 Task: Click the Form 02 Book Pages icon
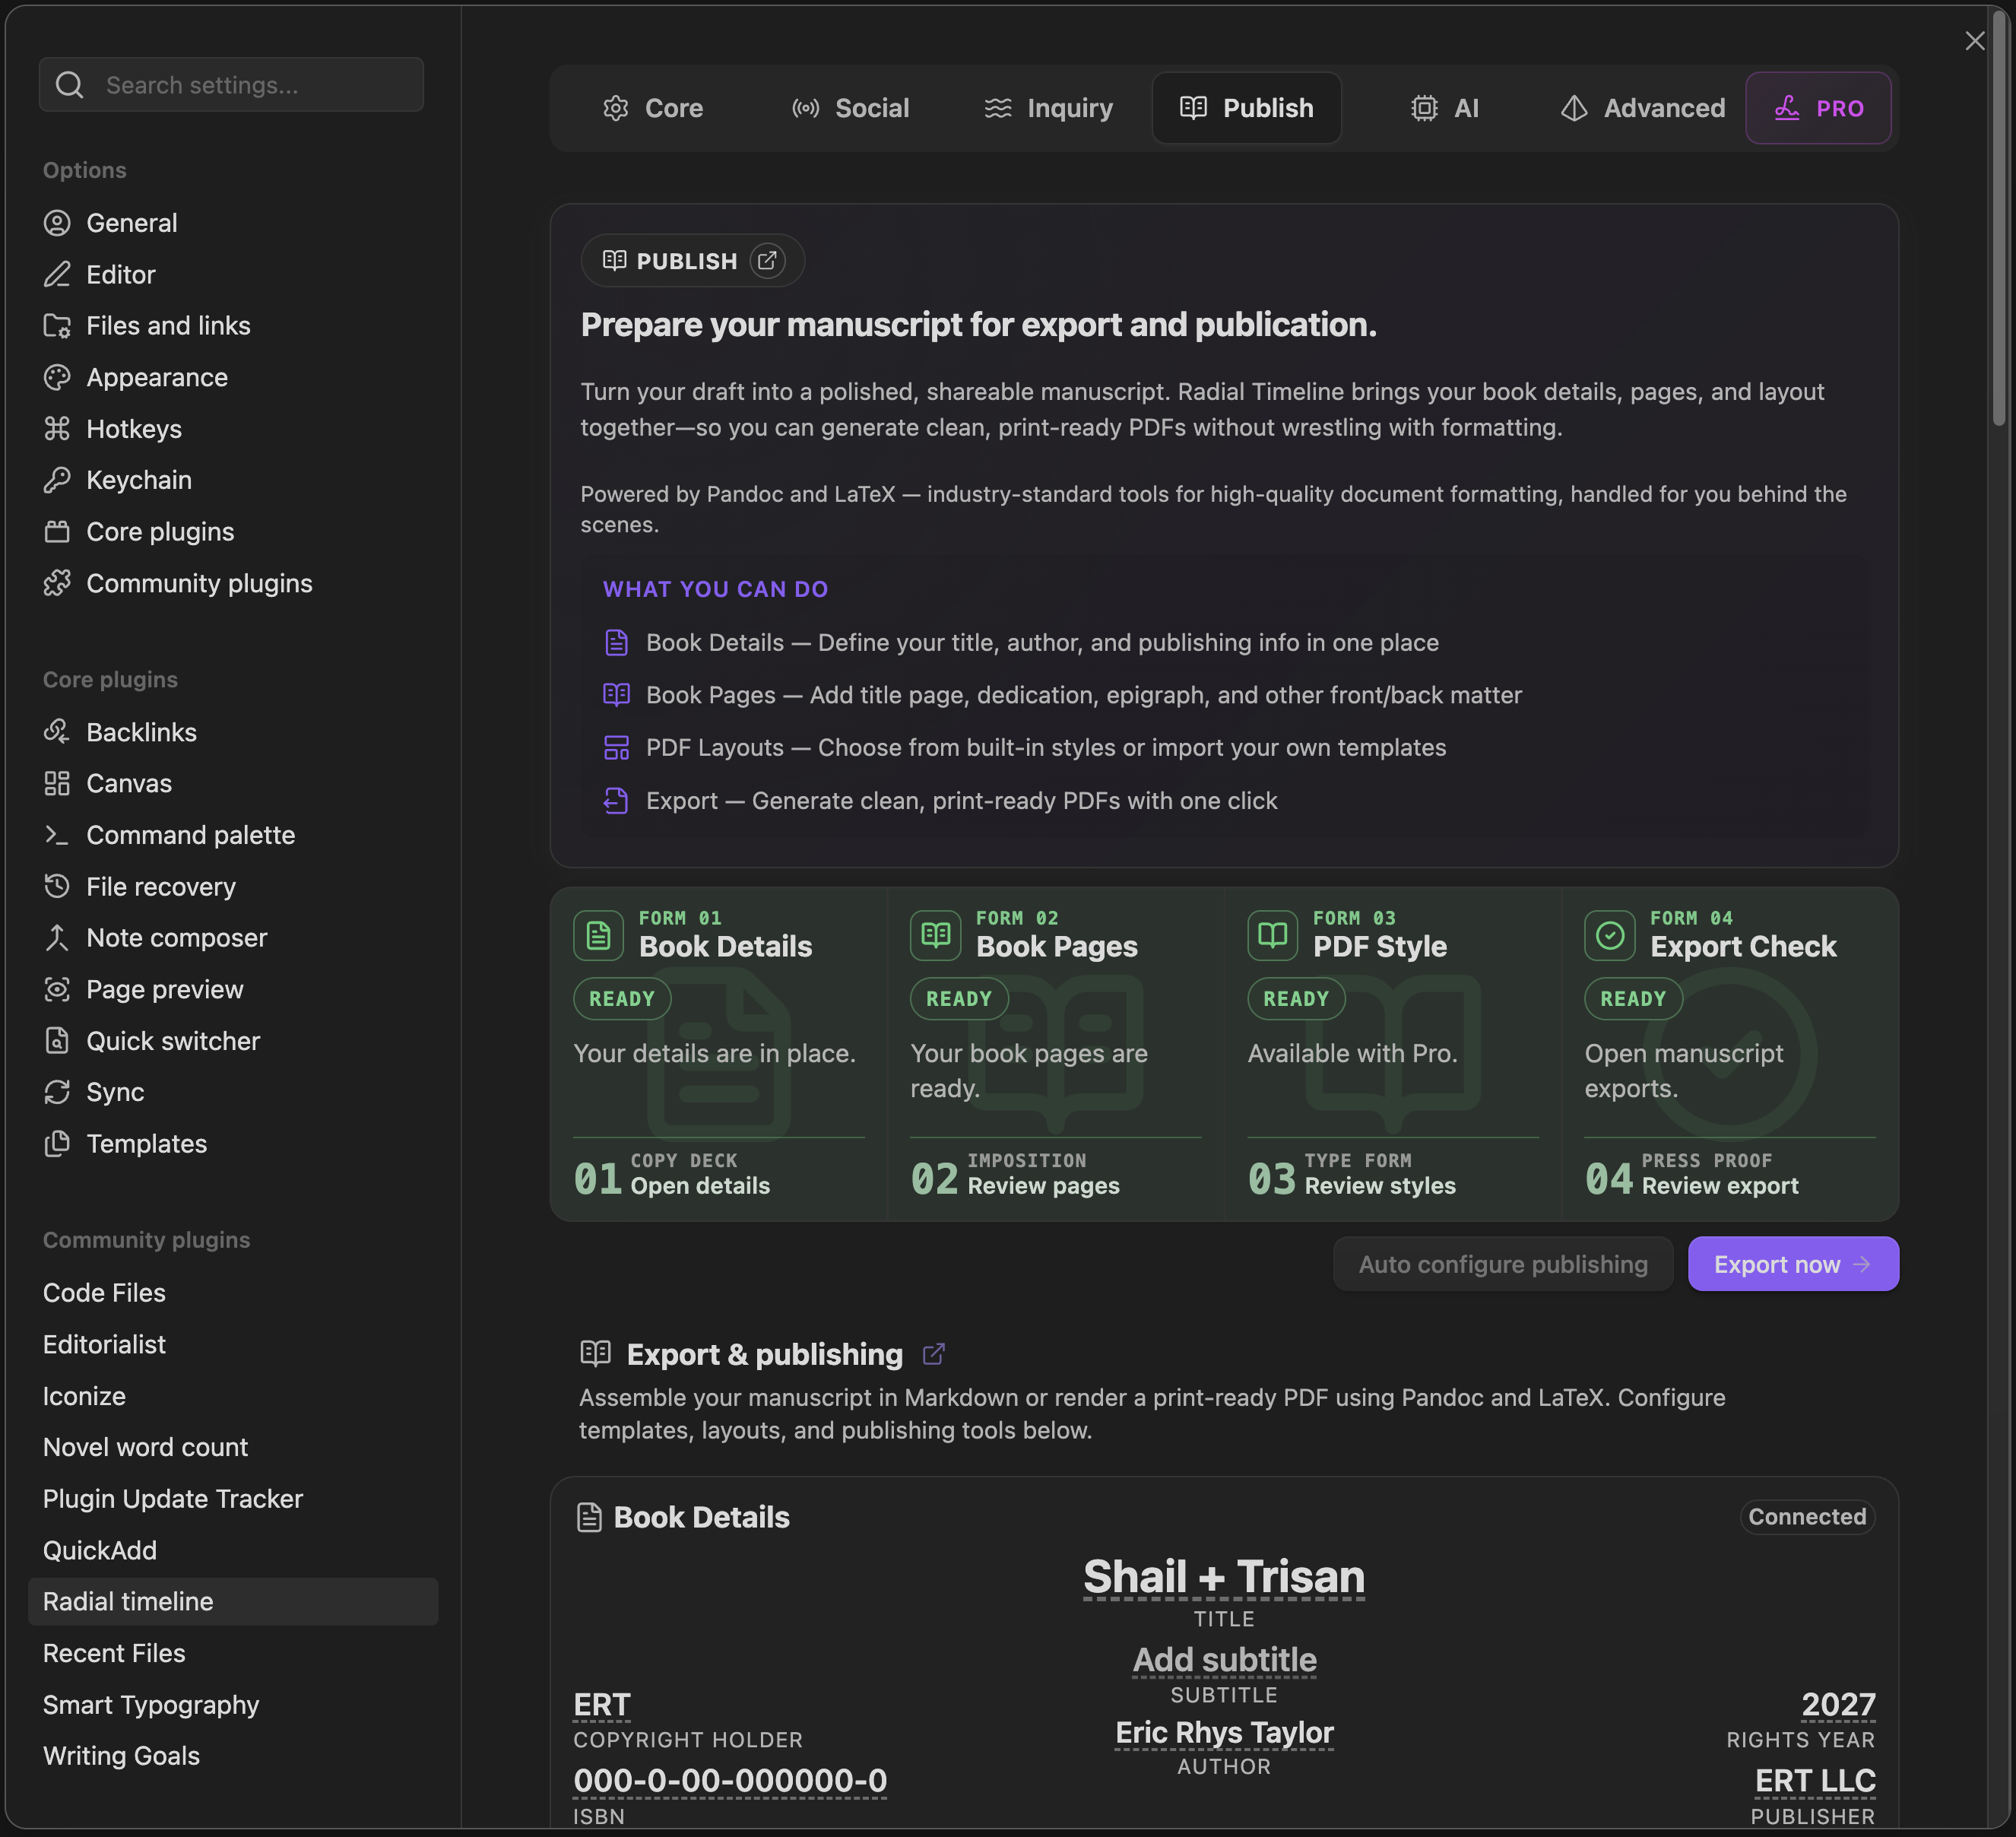[x=935, y=935]
